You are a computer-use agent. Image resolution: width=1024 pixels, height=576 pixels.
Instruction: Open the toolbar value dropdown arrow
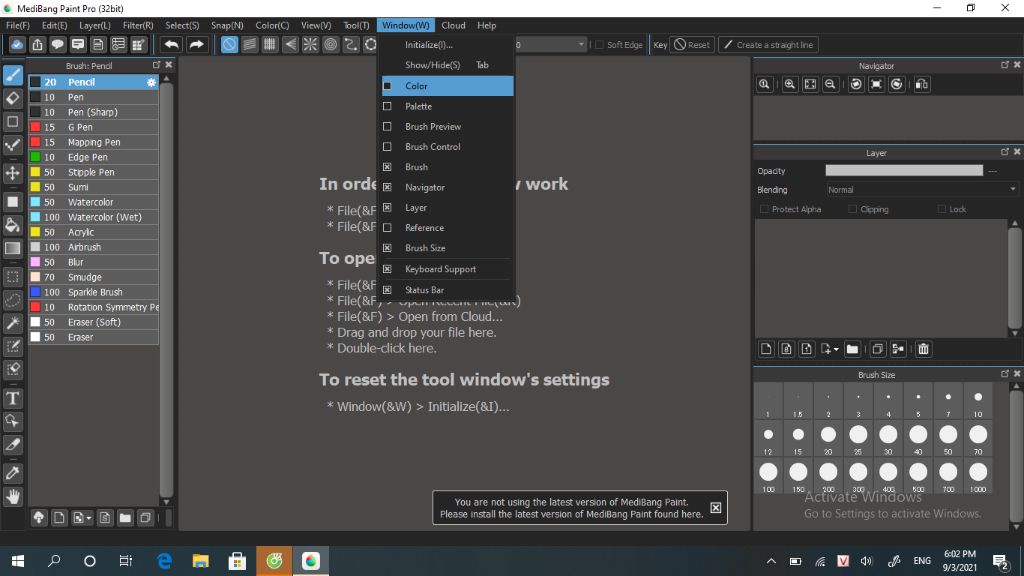[x=581, y=44]
